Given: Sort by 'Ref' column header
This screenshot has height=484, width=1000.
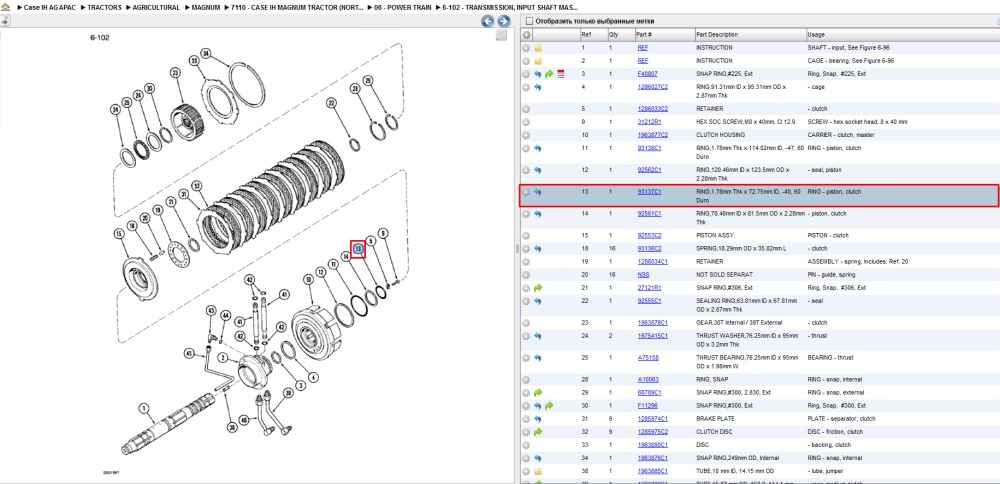Looking at the screenshot, I should click(x=594, y=34).
